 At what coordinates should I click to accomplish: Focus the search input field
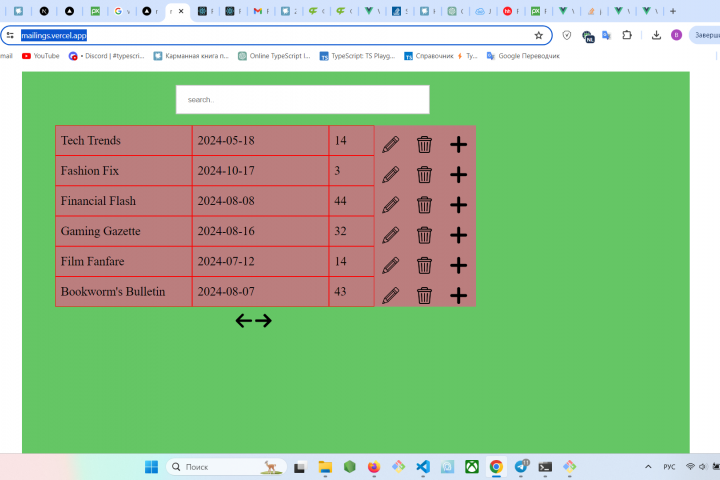click(303, 99)
